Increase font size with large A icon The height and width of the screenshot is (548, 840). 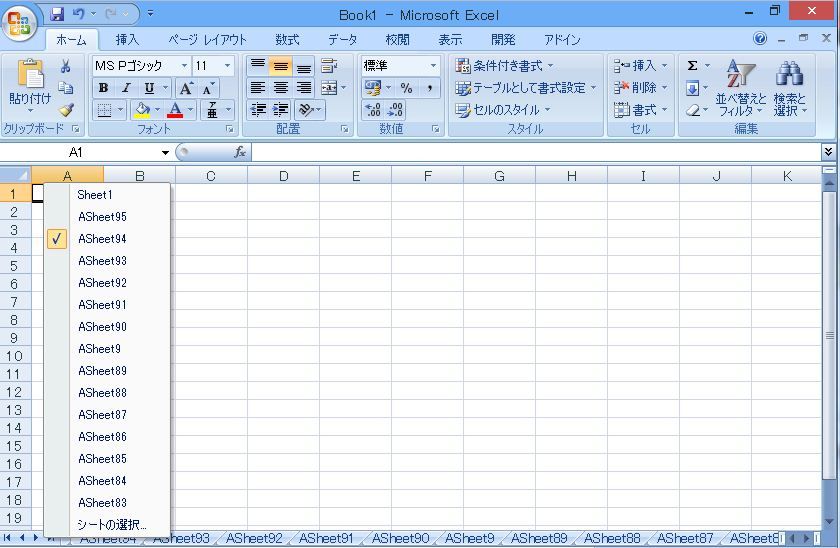tap(186, 88)
